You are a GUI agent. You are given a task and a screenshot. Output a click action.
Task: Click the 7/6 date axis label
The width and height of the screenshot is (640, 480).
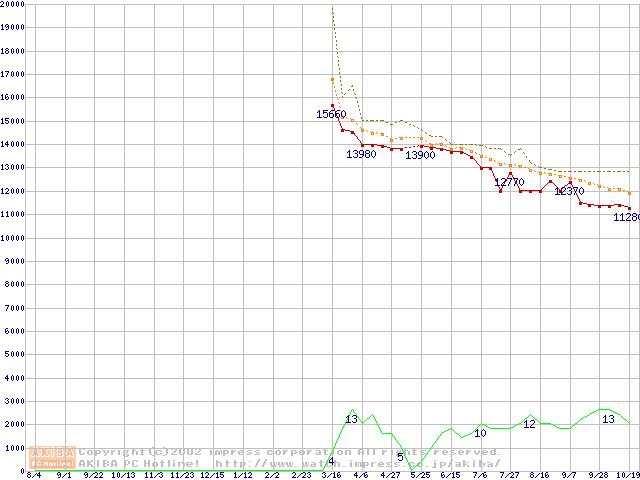click(x=479, y=475)
